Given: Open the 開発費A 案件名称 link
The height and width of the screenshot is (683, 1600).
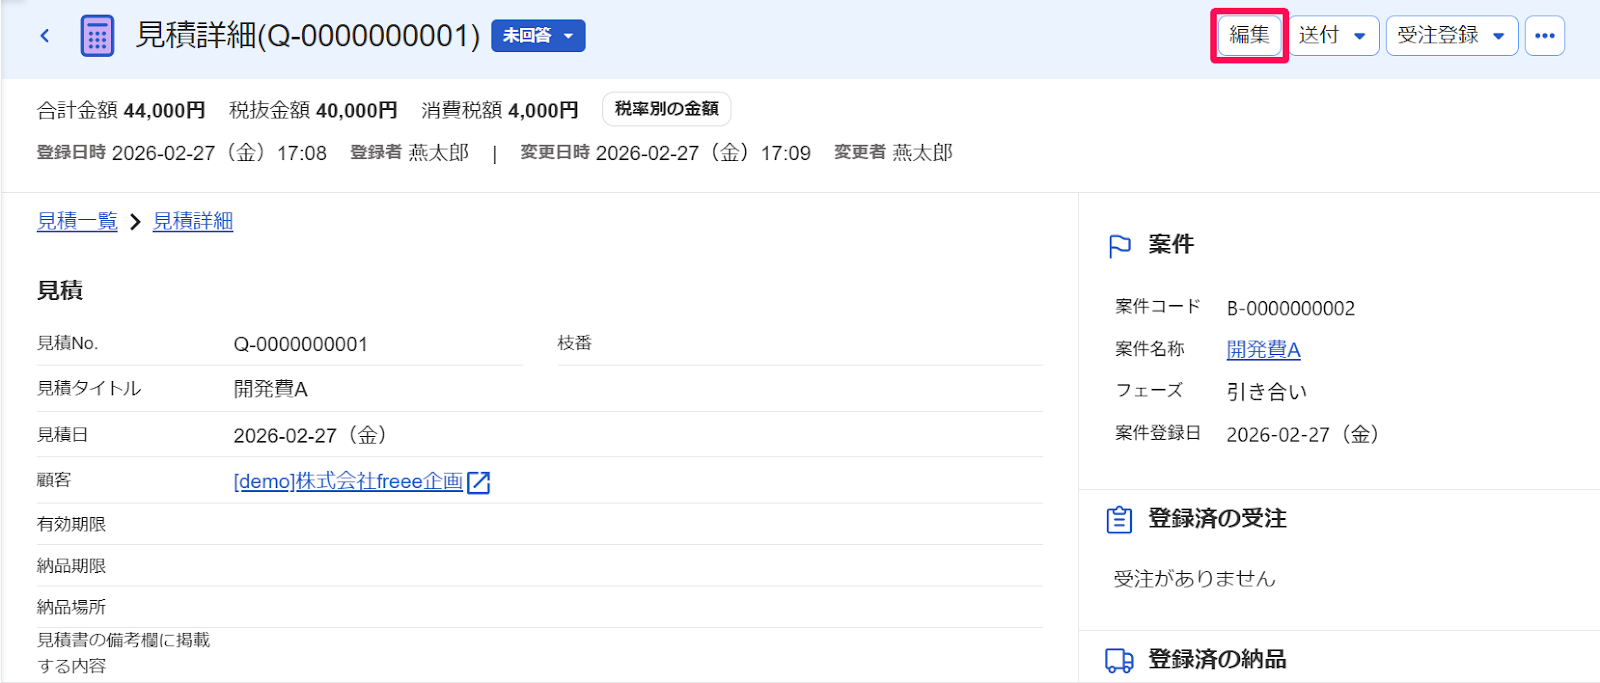Looking at the screenshot, I should pyautogui.click(x=1263, y=349).
